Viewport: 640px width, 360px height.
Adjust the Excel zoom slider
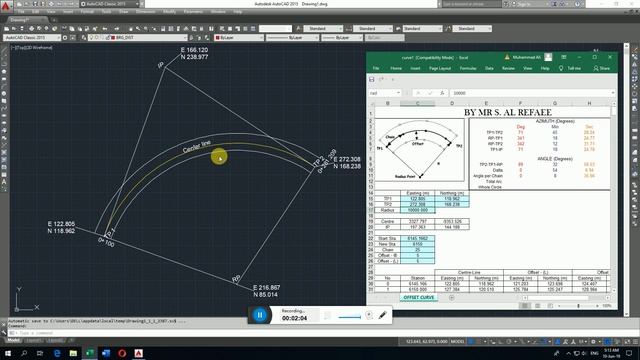[x=578, y=306]
